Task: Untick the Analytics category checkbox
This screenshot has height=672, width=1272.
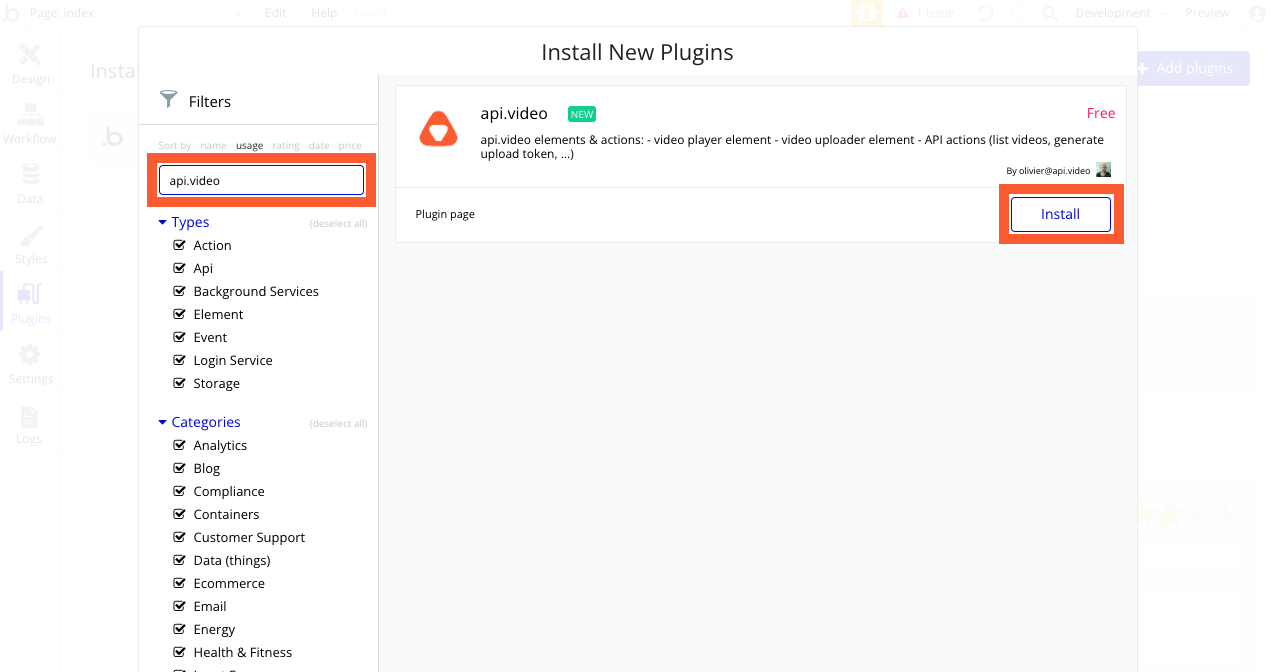Action: tap(178, 445)
